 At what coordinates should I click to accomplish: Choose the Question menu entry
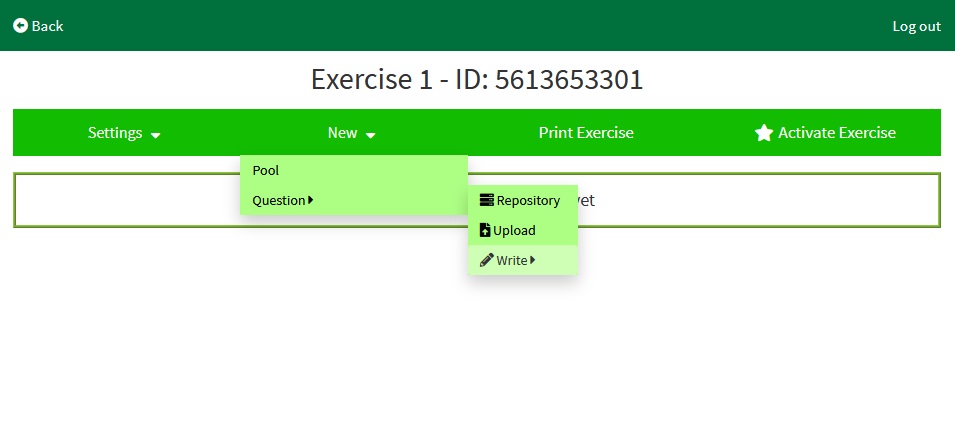click(x=278, y=200)
